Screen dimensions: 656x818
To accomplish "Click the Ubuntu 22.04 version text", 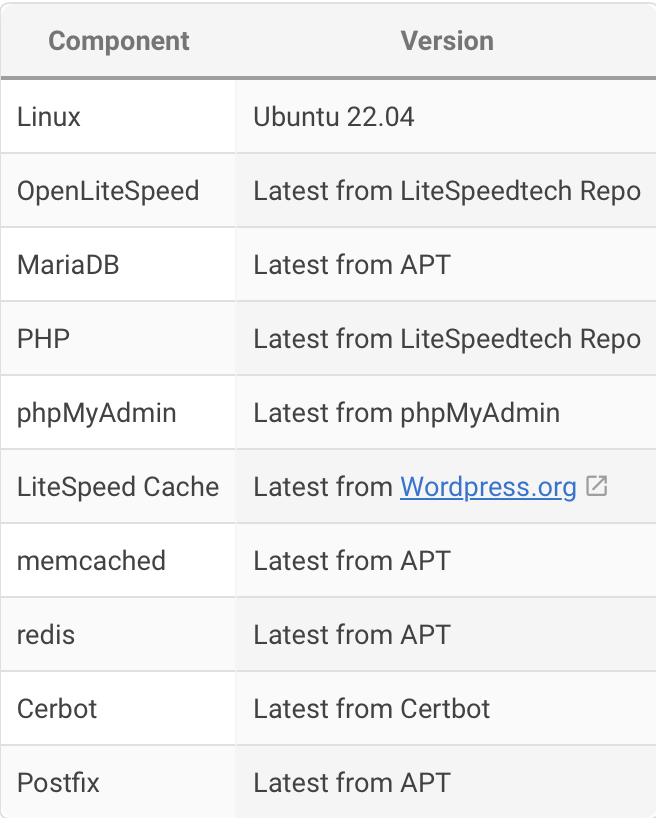I will 334,116.
